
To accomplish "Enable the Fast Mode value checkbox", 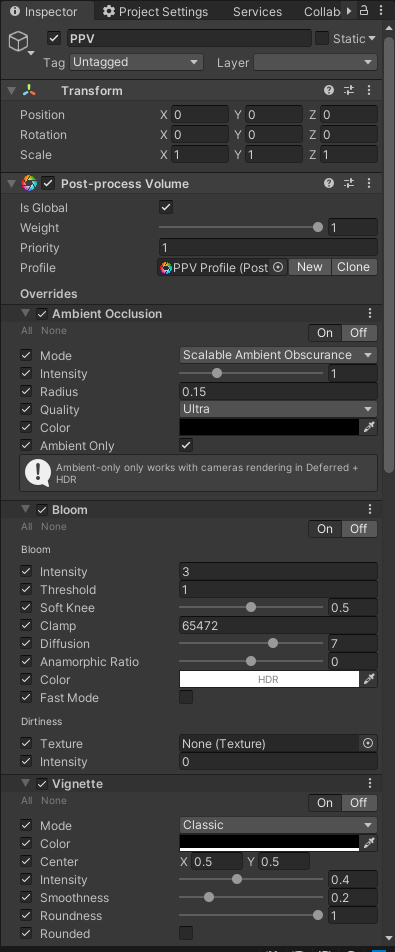I will pos(186,697).
